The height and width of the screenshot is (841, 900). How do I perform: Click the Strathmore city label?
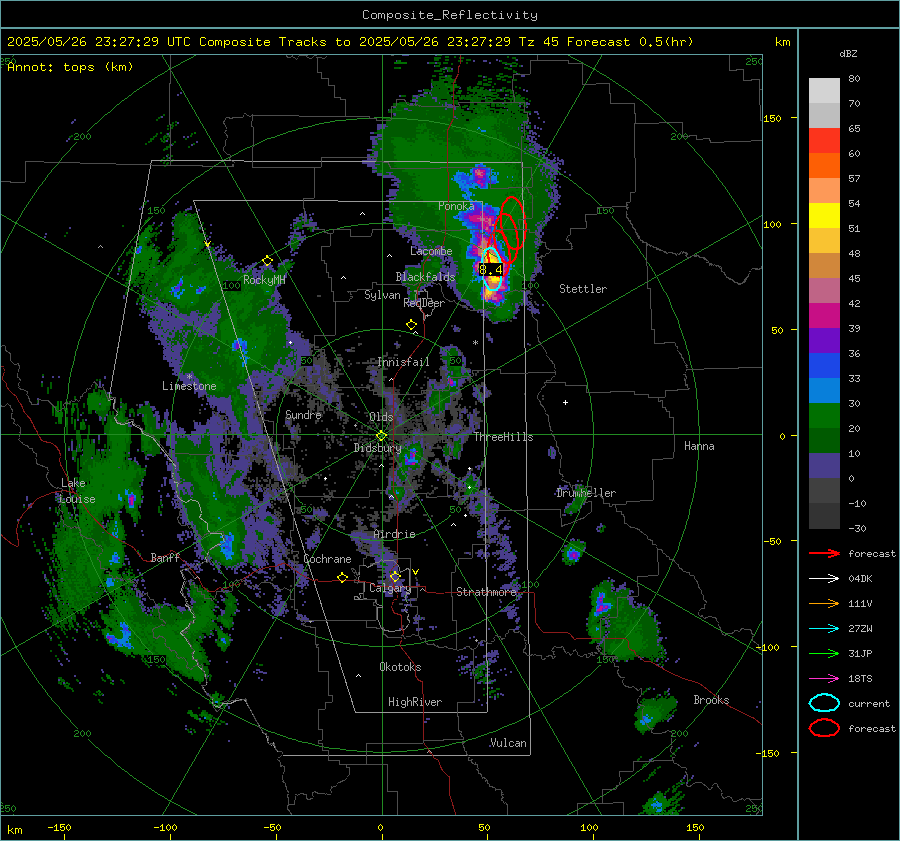(x=486, y=592)
